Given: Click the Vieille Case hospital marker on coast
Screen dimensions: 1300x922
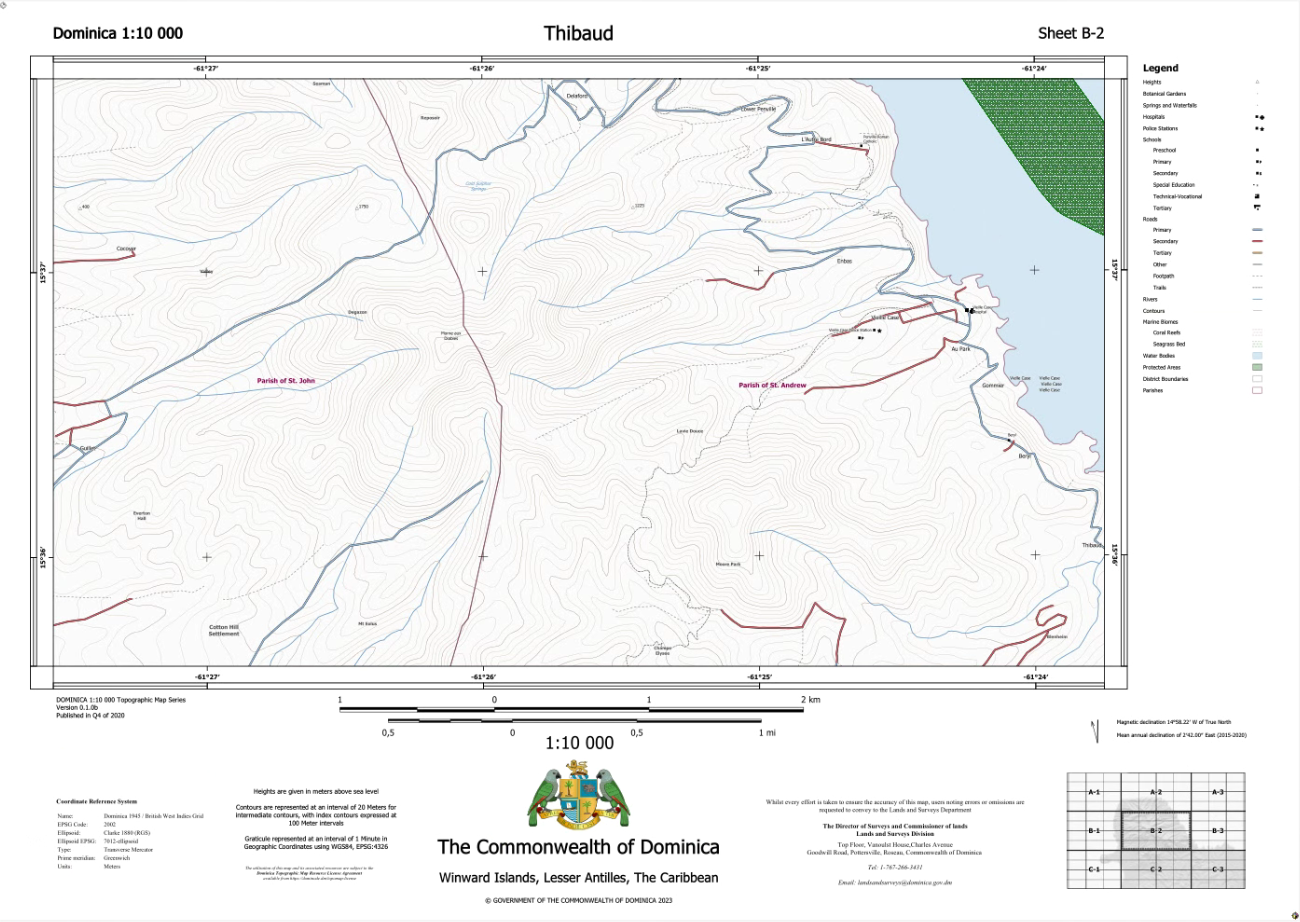Looking at the screenshot, I should (x=968, y=311).
